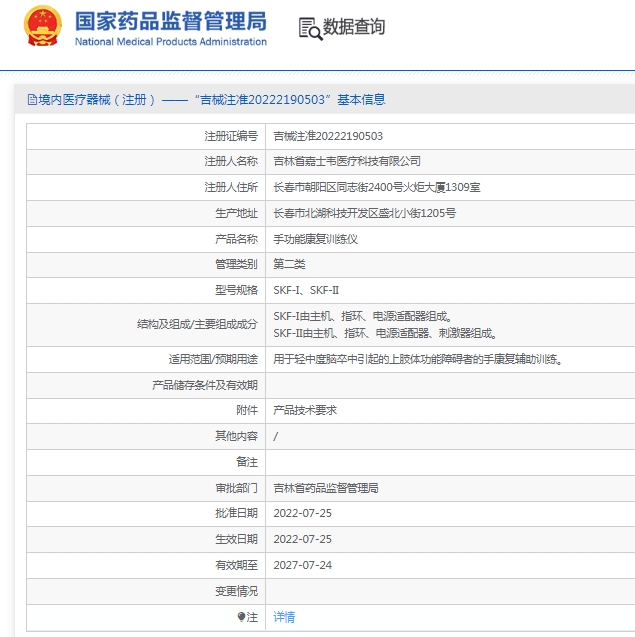Click registration number 吉械注准20222190503 cell
This screenshot has height=637, width=635.
(x=328, y=136)
